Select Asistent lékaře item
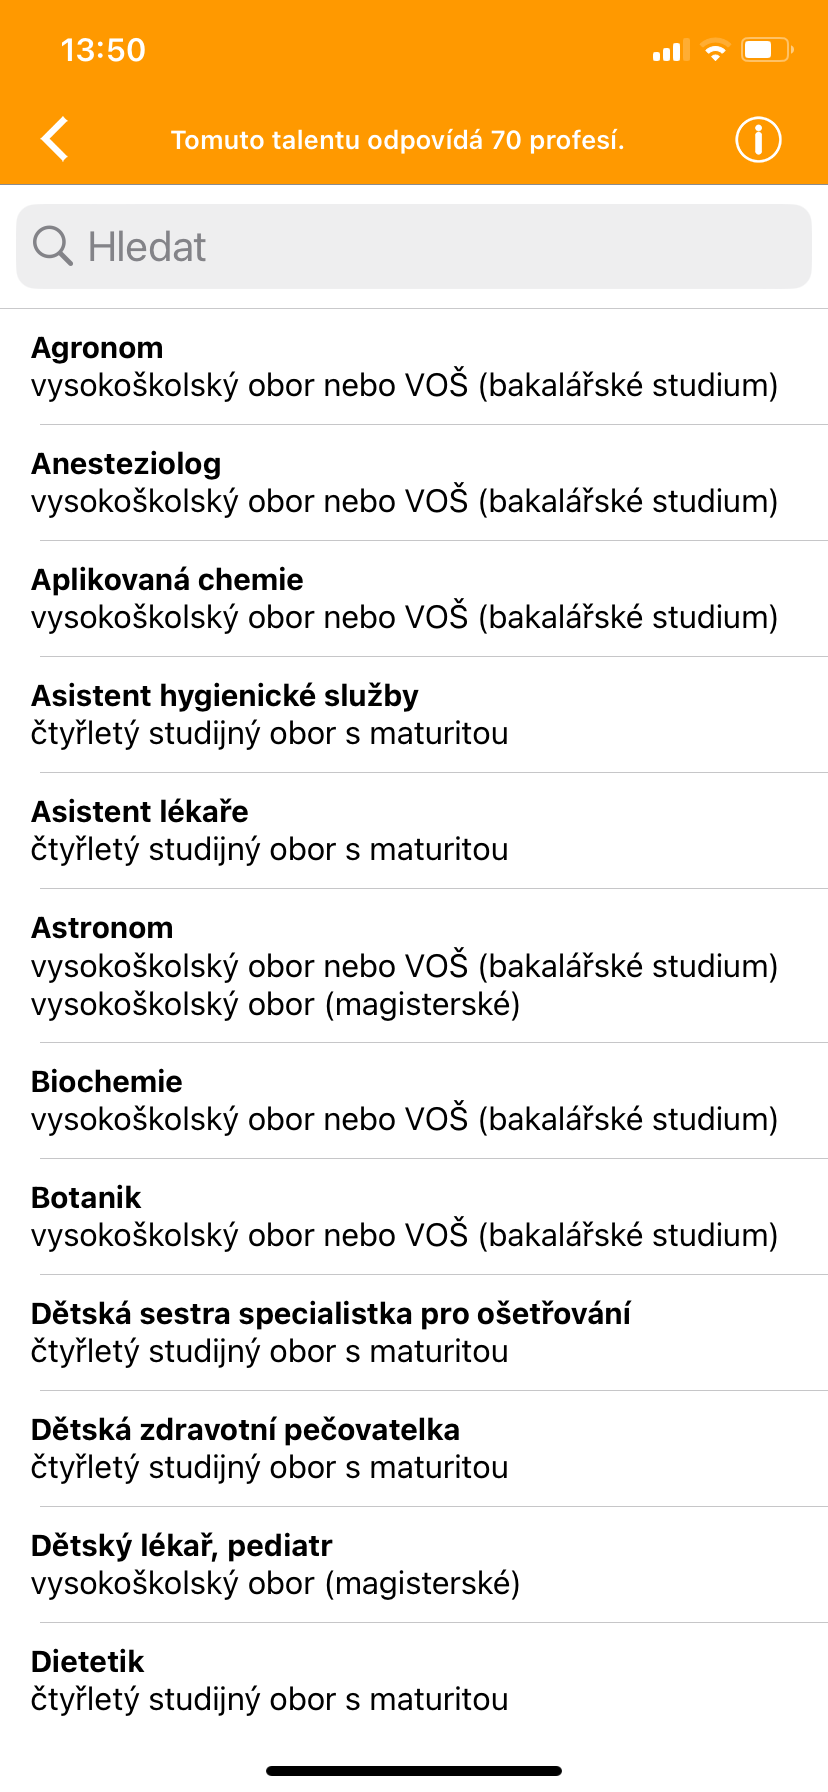Viewport: 828px width, 1792px height. [414, 831]
